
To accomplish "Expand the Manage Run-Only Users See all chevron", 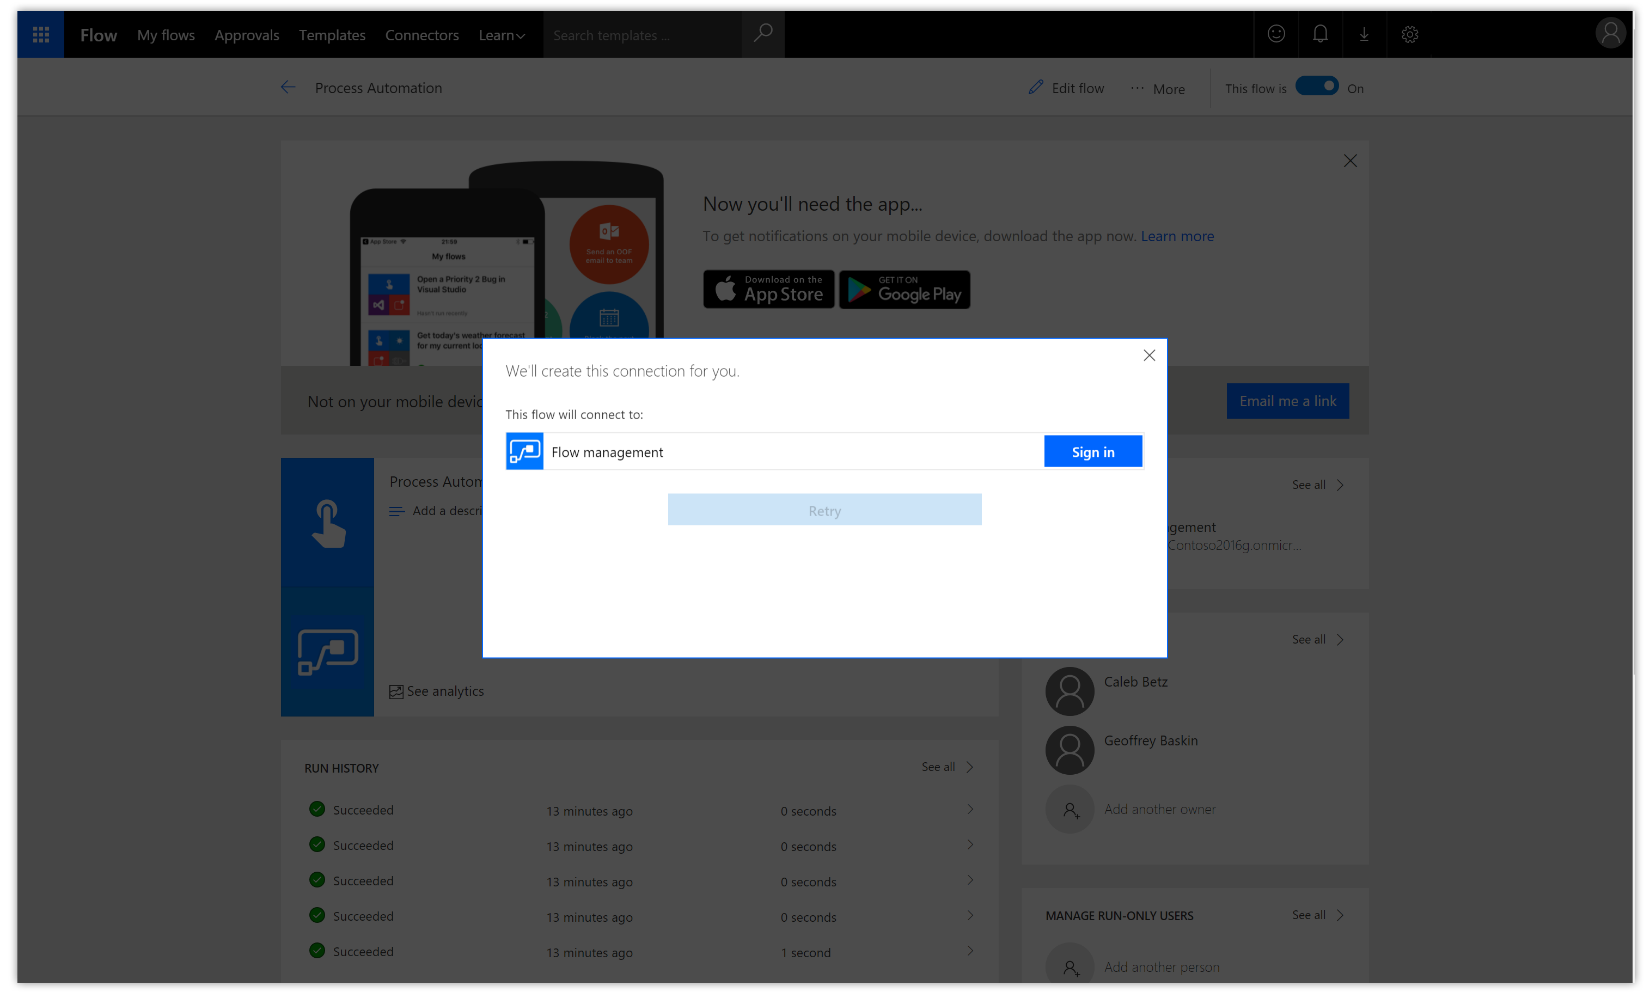I will coord(1340,915).
